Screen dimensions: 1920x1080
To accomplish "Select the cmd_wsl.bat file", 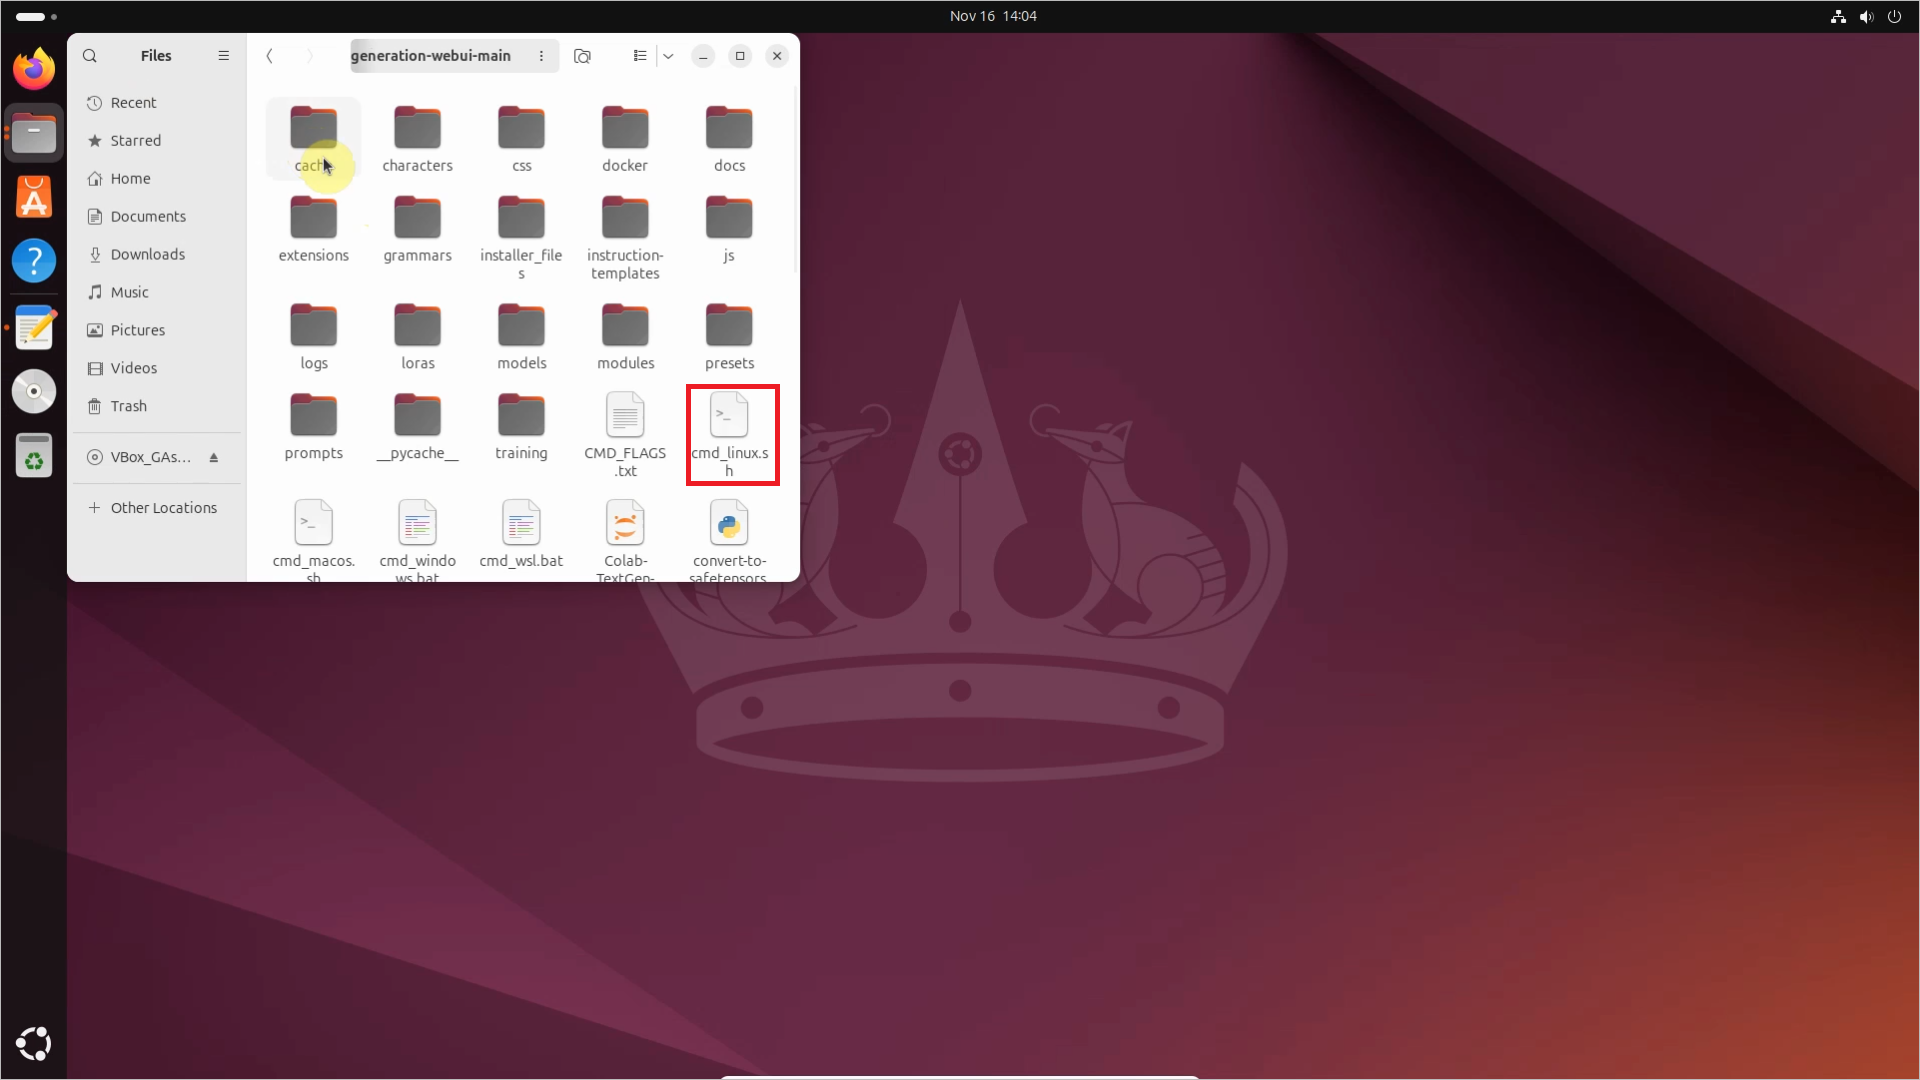I will click(522, 535).
